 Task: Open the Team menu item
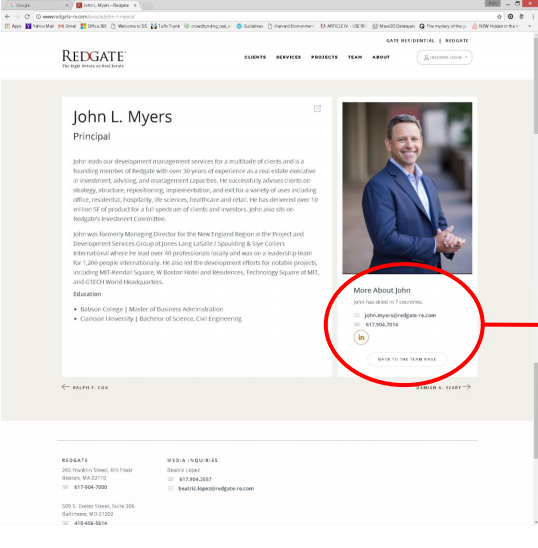point(355,57)
